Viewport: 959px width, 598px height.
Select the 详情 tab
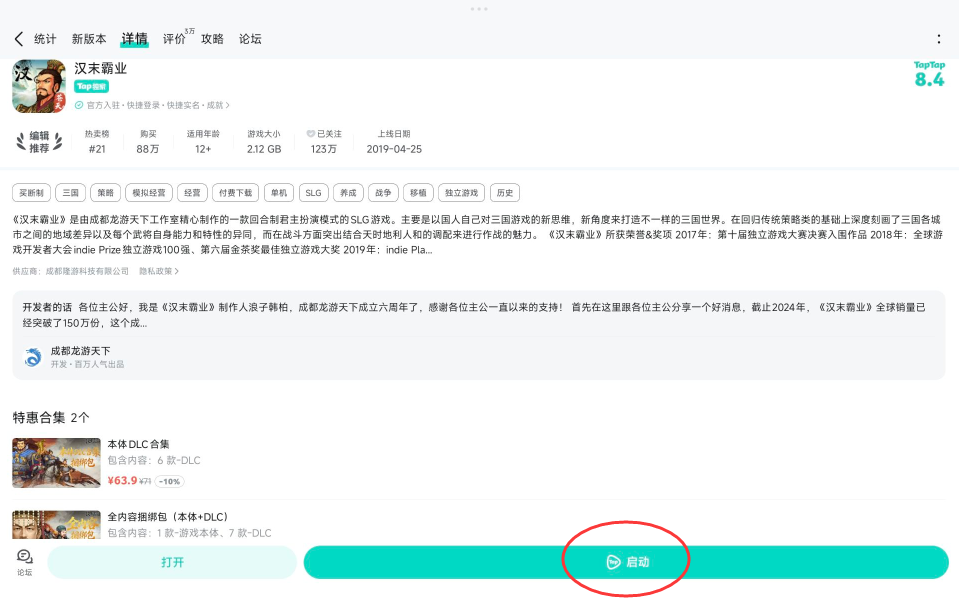pos(134,39)
